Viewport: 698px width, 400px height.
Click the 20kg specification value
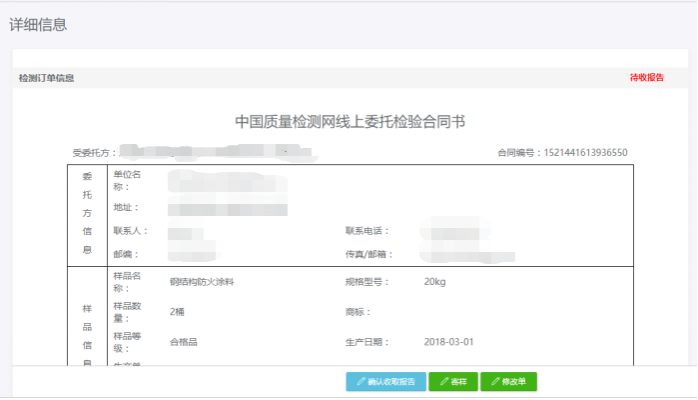pos(435,282)
